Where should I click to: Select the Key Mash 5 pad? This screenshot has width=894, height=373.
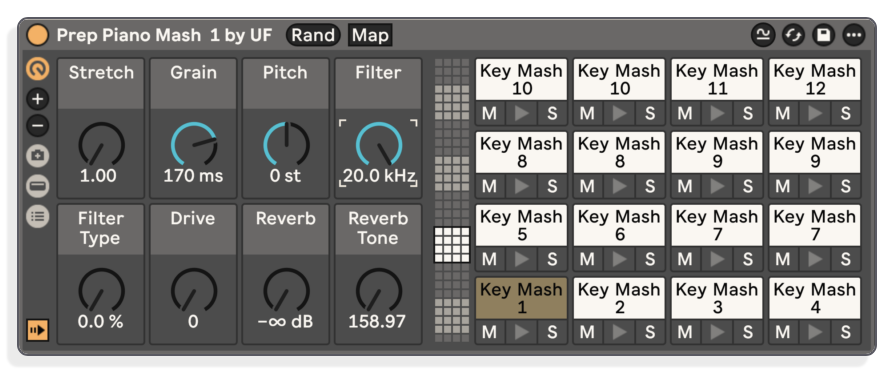(x=521, y=225)
